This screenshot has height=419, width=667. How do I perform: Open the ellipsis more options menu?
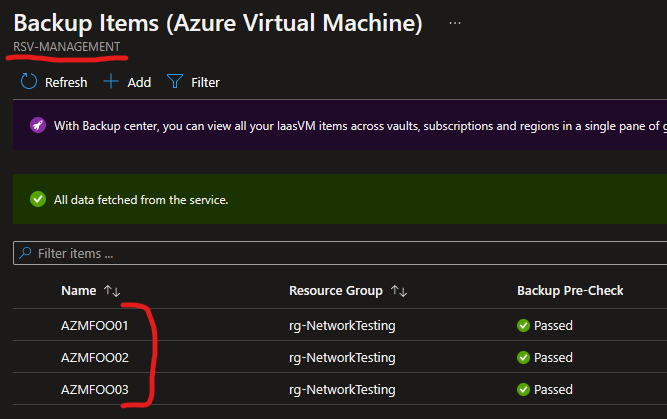point(455,23)
